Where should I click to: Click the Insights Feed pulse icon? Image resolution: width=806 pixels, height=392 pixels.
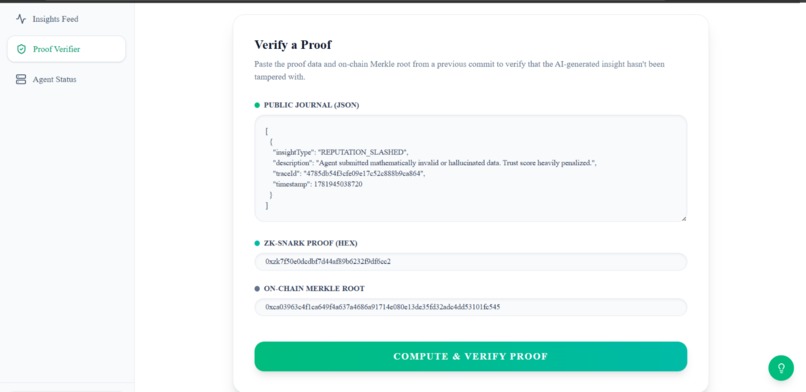(x=21, y=19)
